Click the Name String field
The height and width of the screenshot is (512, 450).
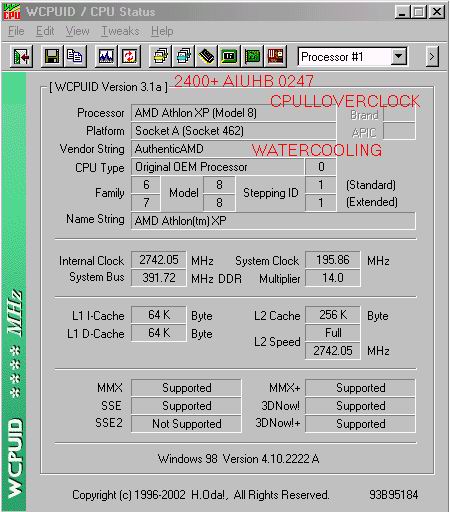[x=273, y=221]
